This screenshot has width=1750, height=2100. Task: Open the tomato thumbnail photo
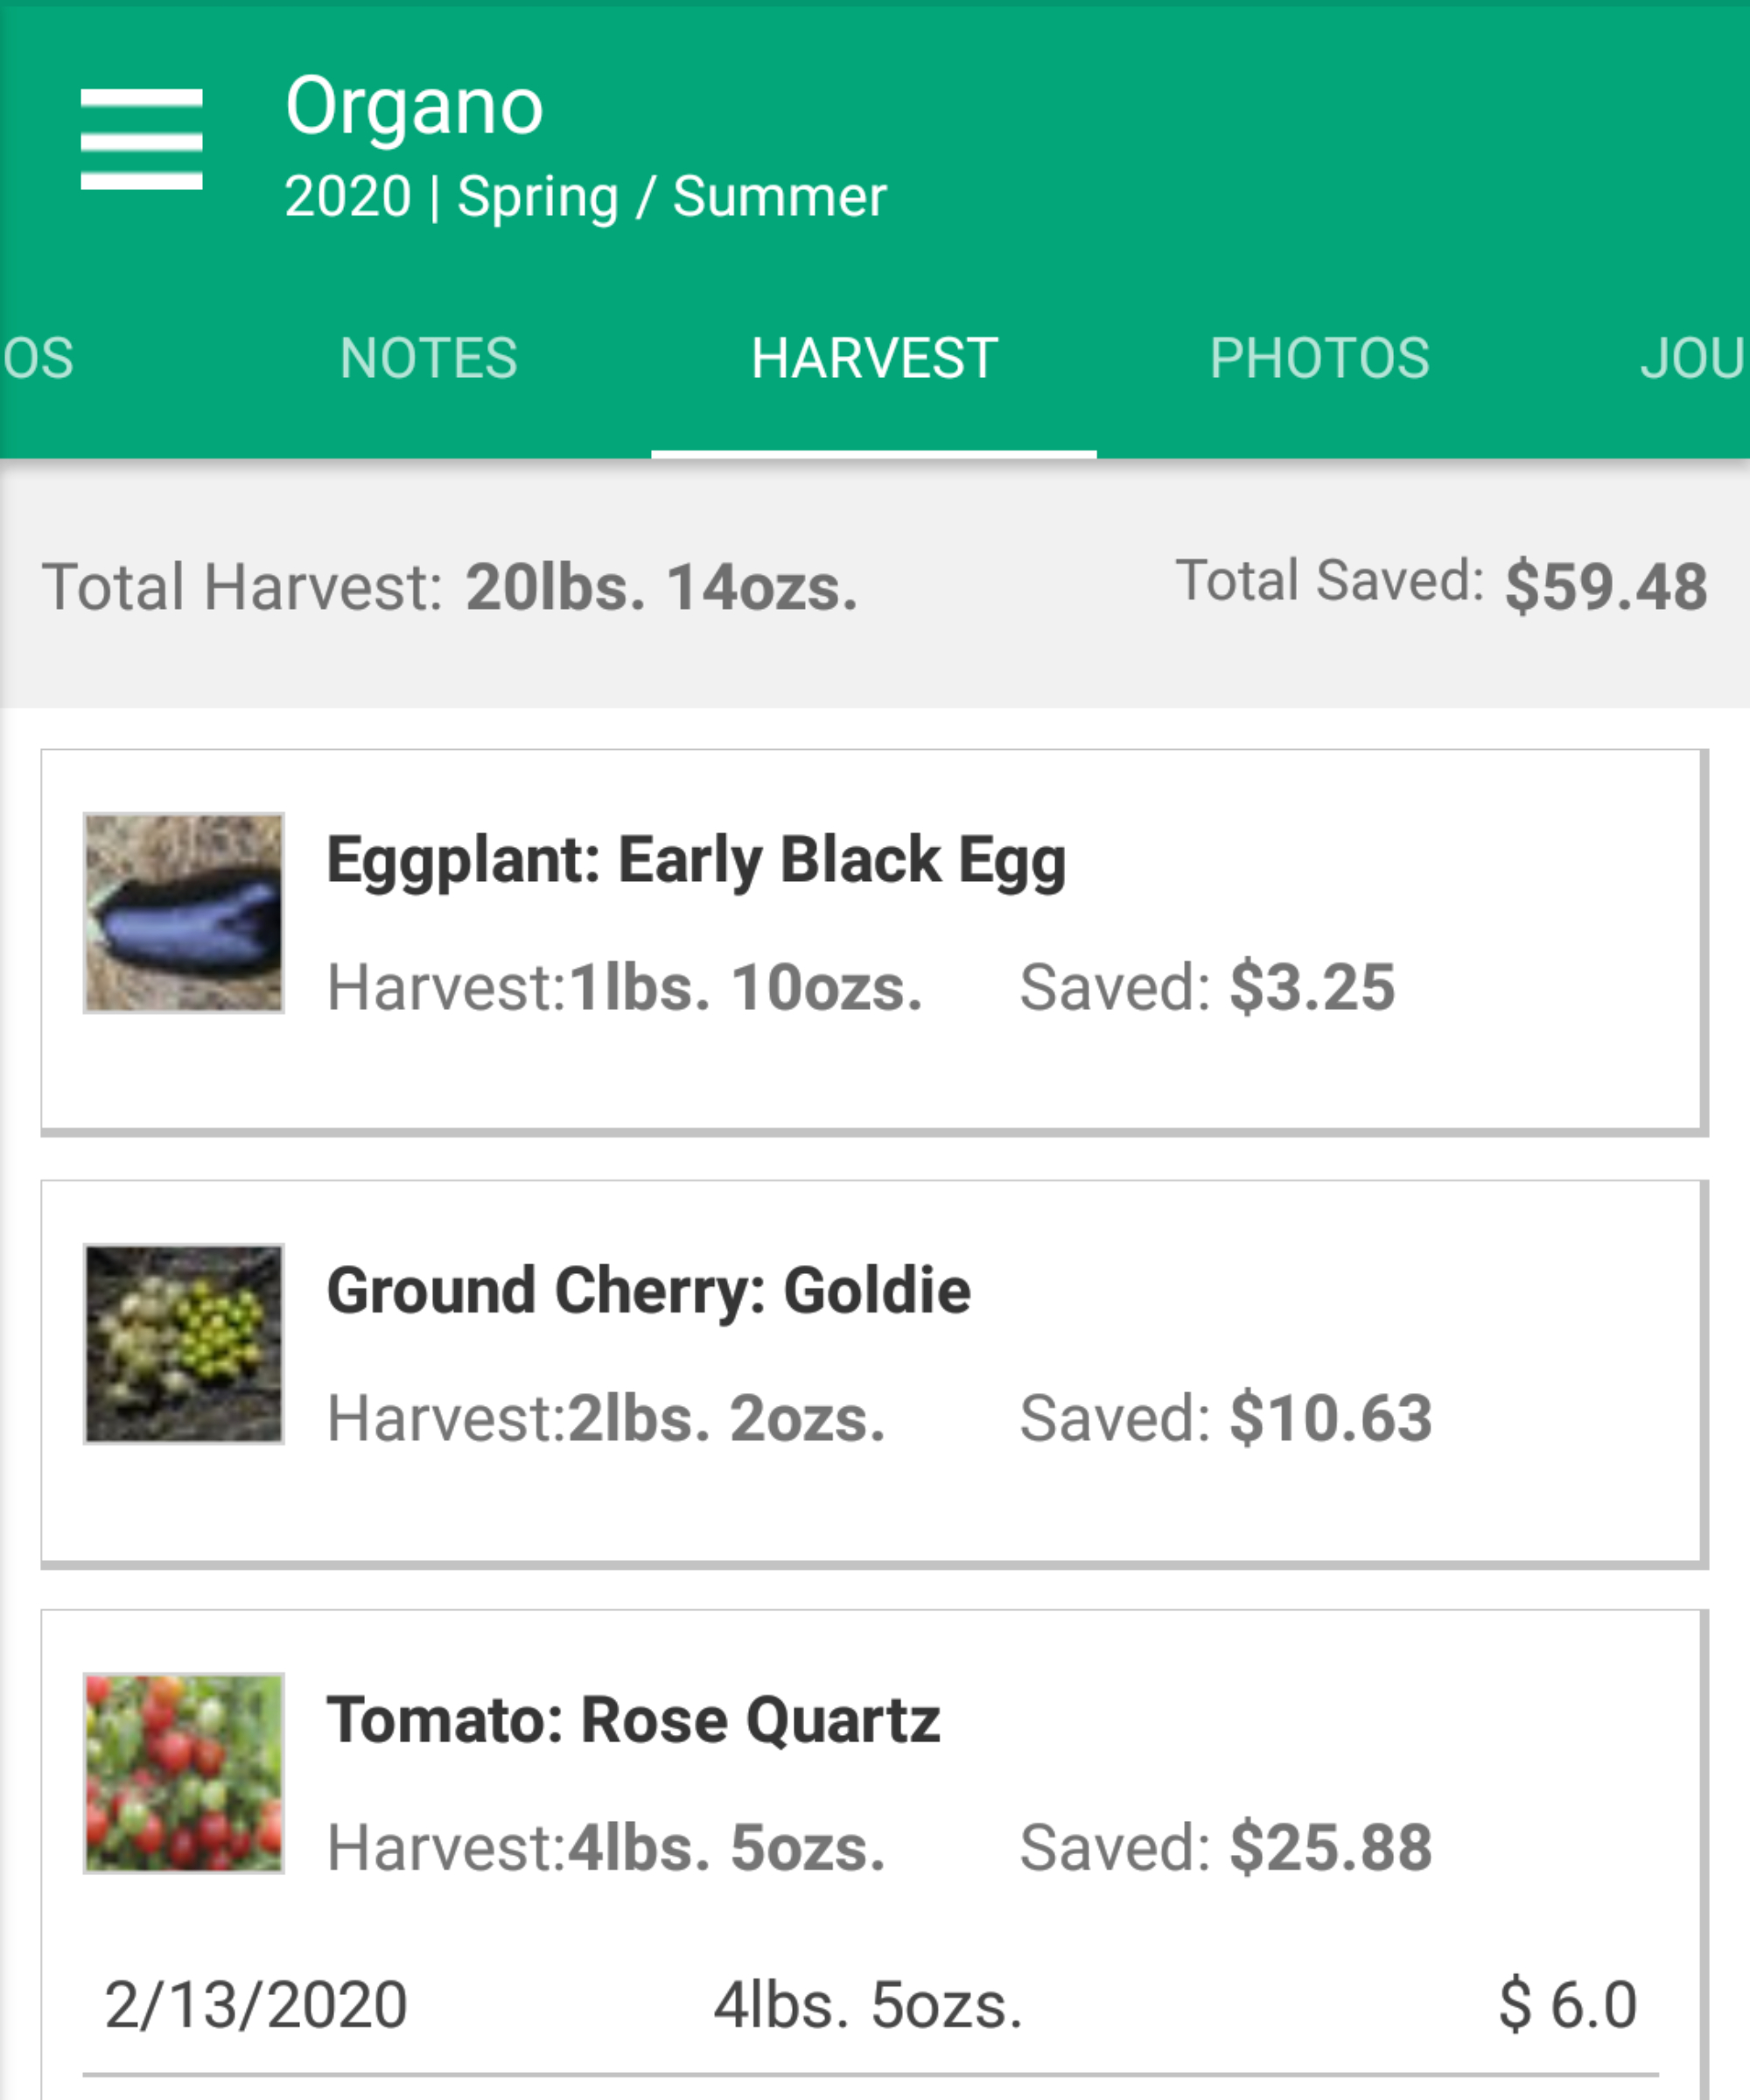click(x=184, y=1773)
